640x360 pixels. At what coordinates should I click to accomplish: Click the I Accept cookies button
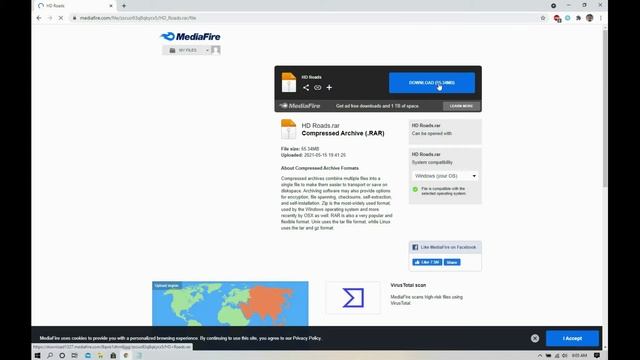click(x=572, y=338)
